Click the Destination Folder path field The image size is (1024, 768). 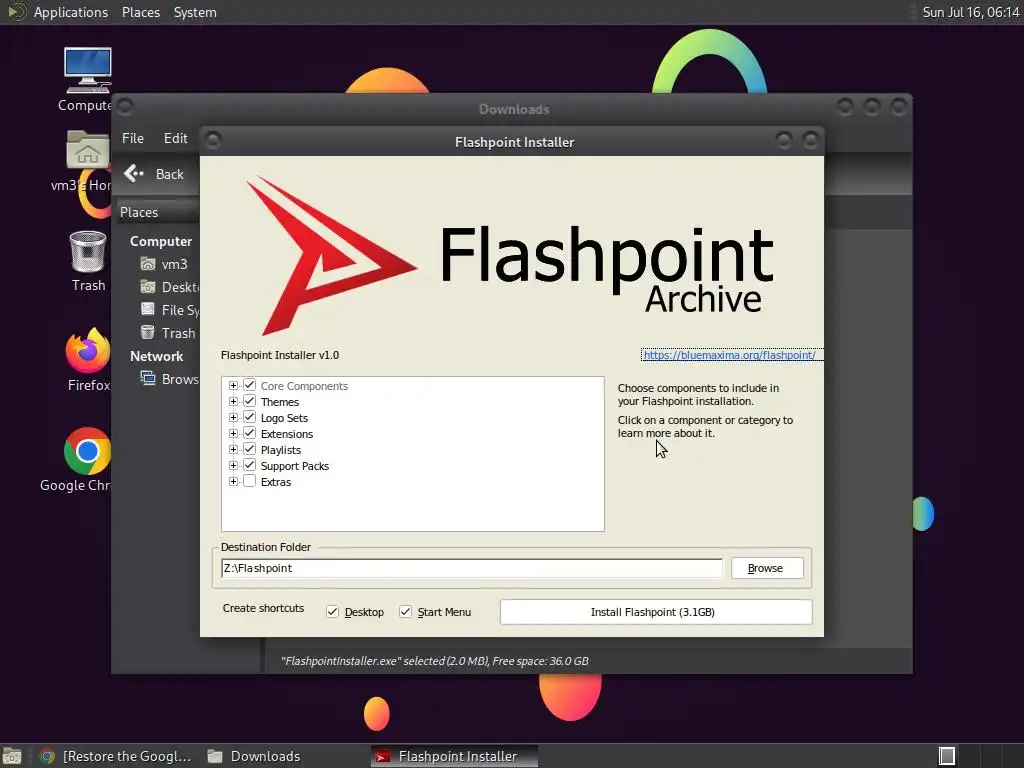coord(472,568)
